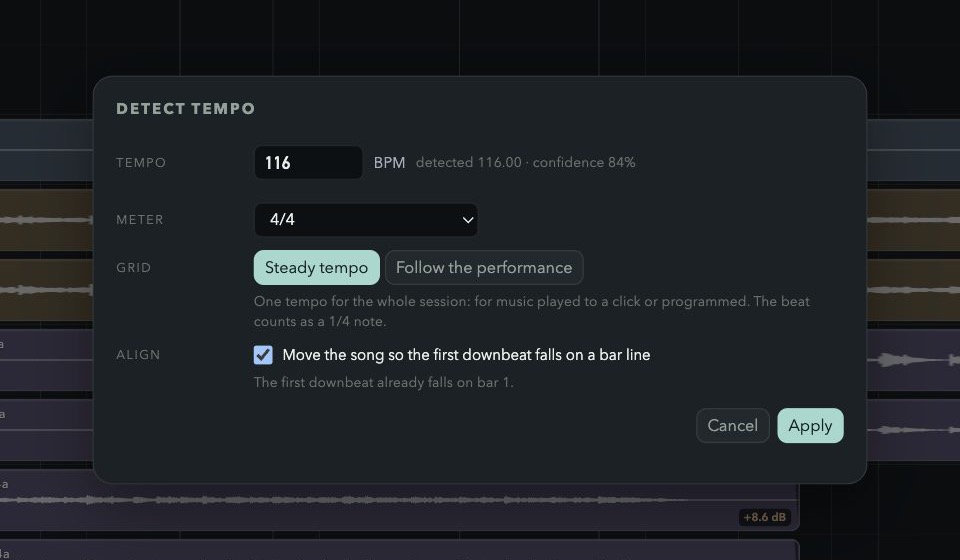The width and height of the screenshot is (960, 560).
Task: Cancel the Detect Tempo dialog
Action: [732, 425]
